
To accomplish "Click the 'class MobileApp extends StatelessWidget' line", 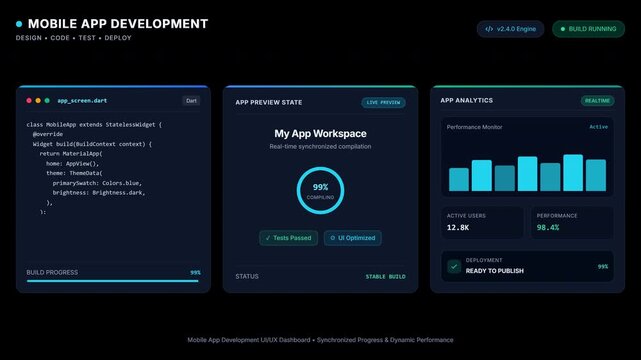I will [x=94, y=125].
